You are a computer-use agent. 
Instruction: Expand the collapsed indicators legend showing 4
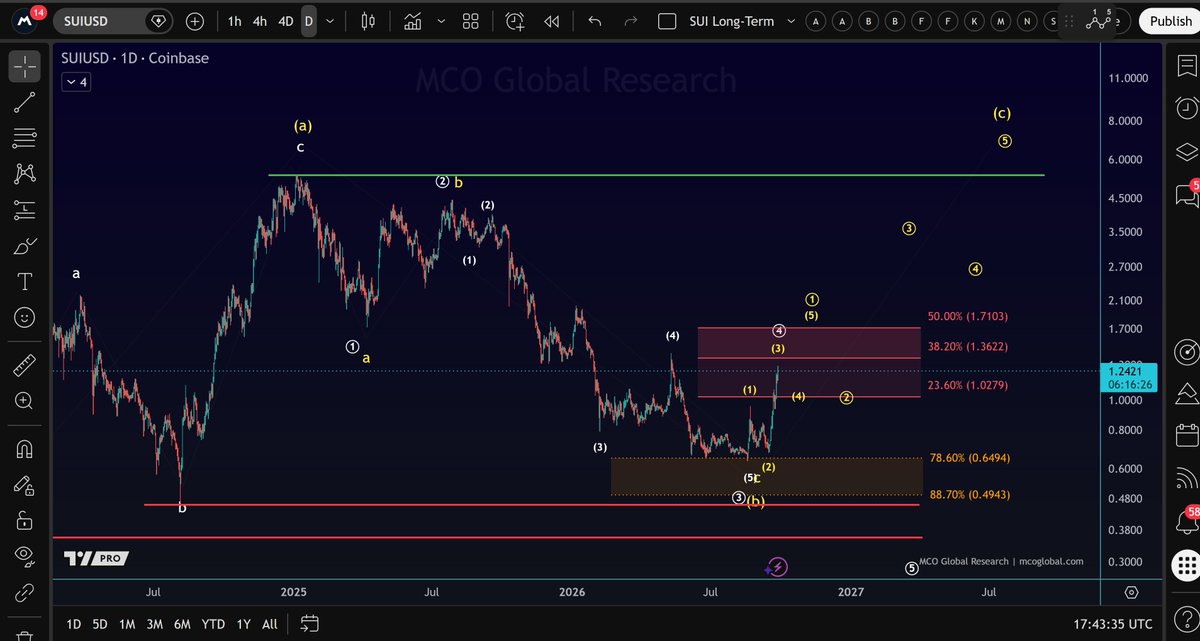tap(76, 83)
